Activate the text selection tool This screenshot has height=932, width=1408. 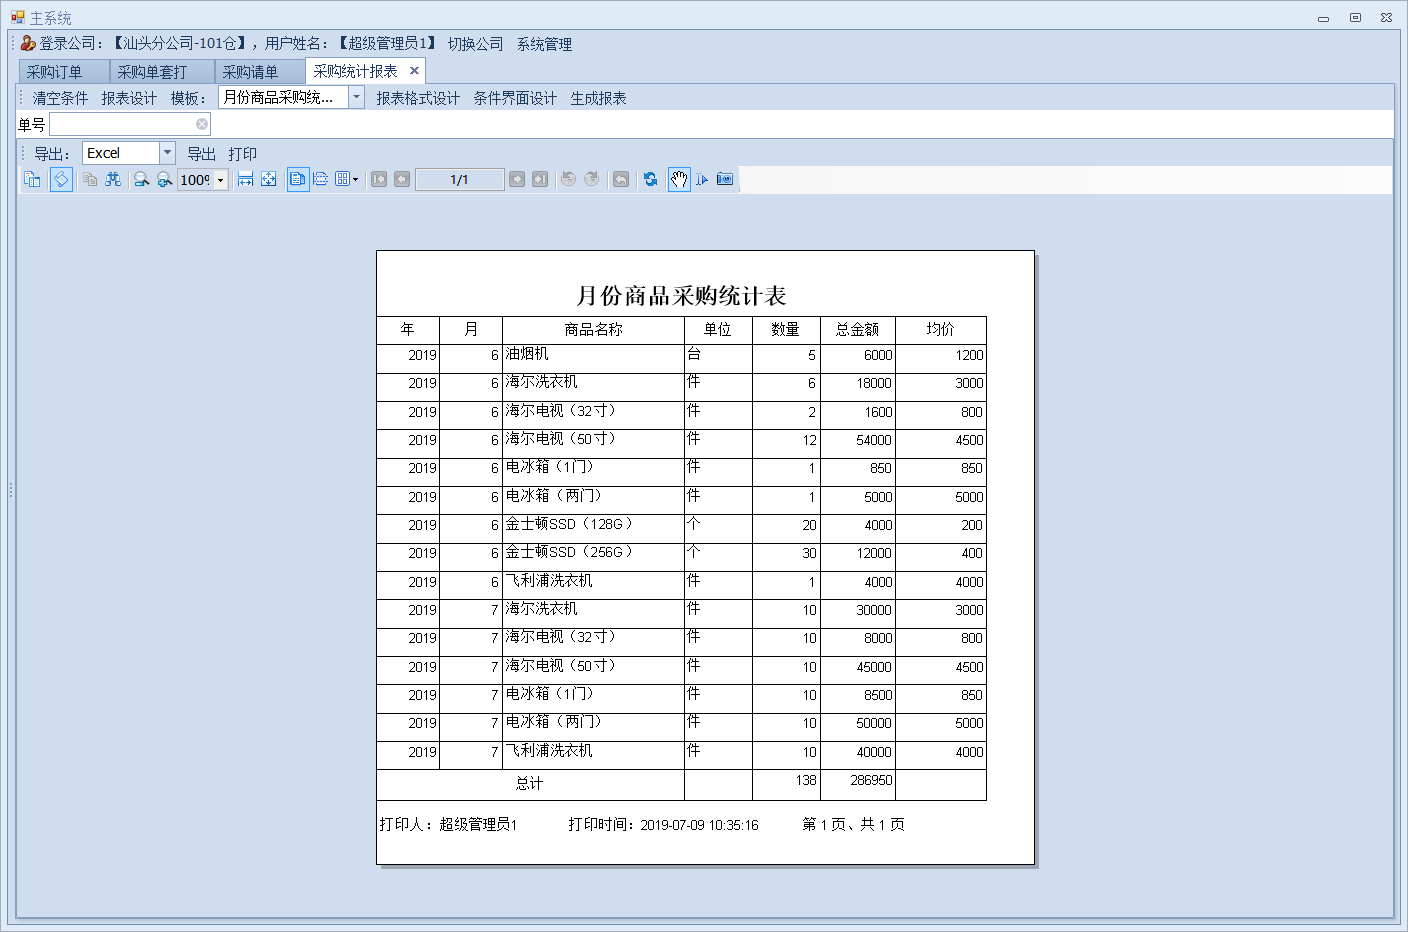[702, 179]
